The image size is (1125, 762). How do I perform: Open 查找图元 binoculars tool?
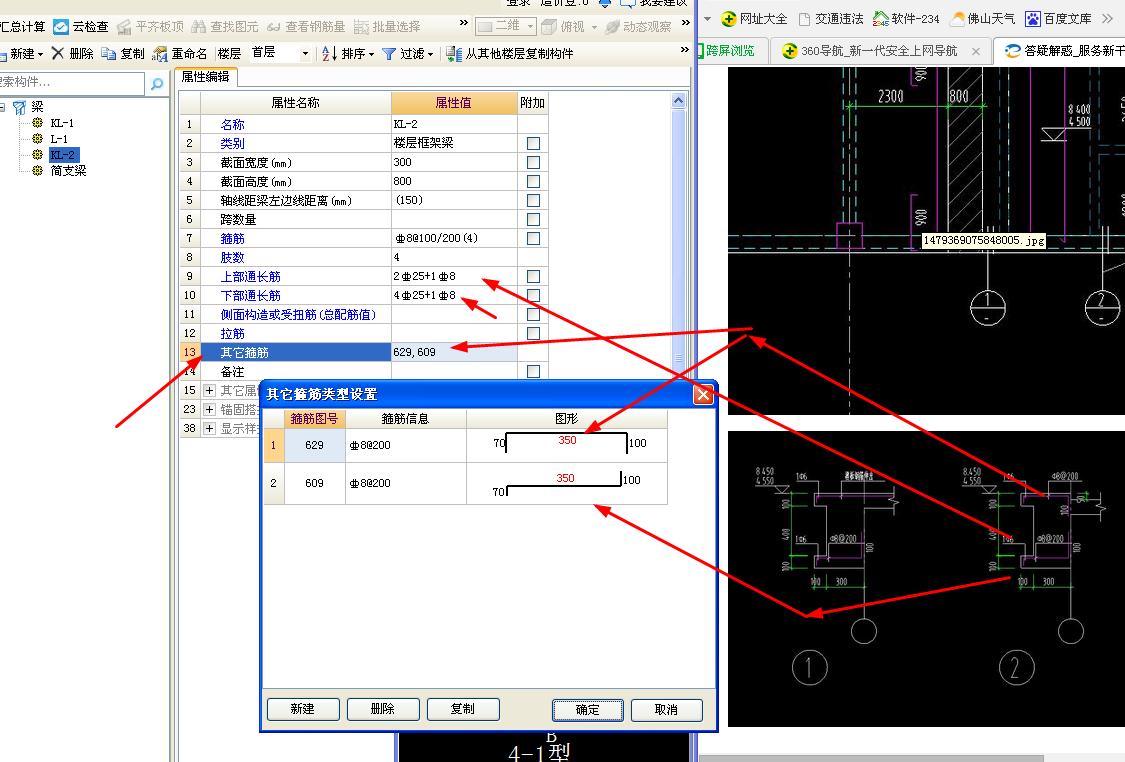point(199,27)
